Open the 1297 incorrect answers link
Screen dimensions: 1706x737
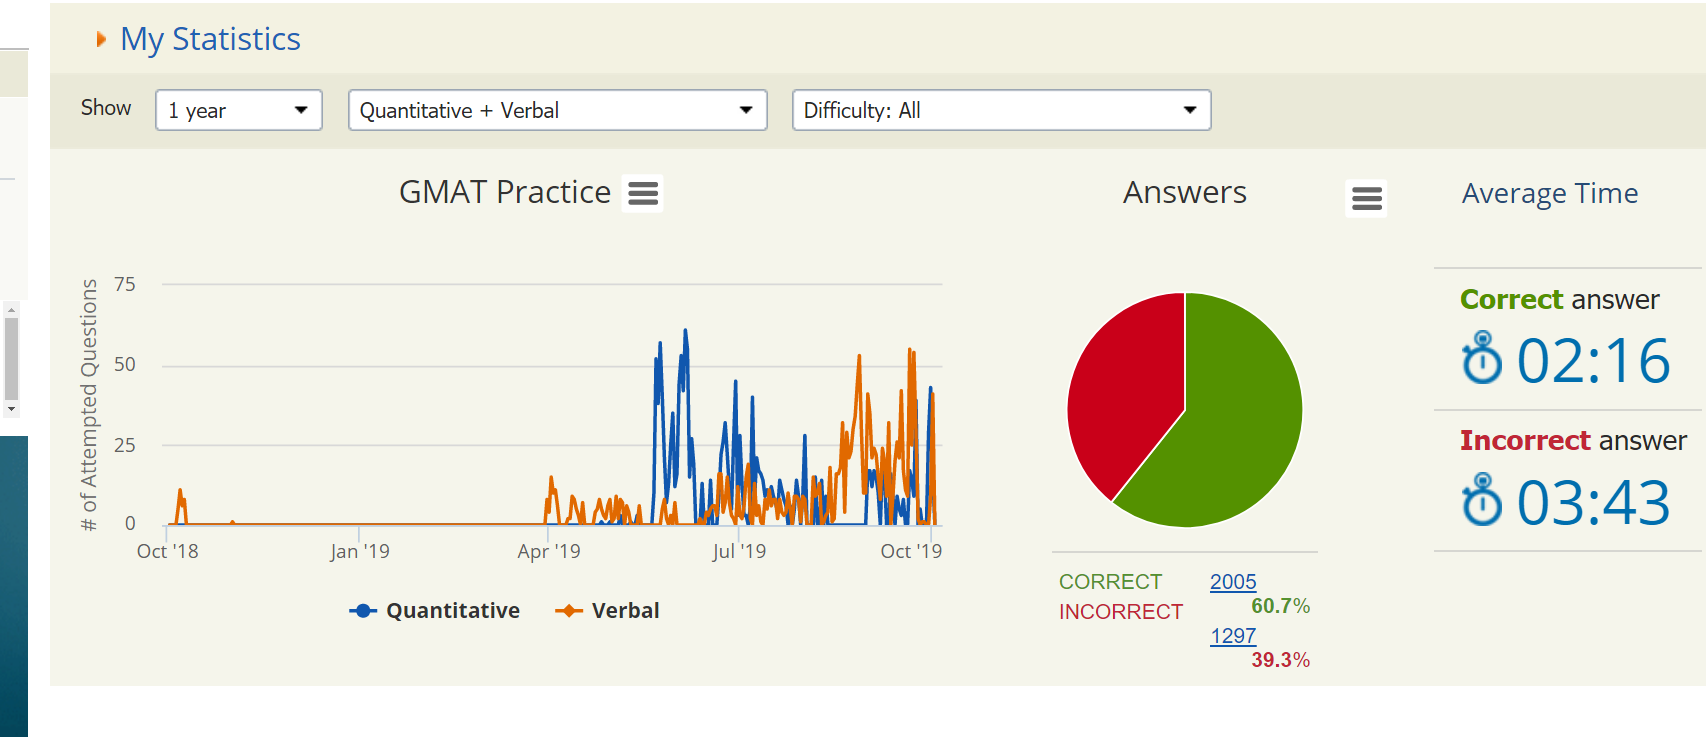click(x=1233, y=636)
